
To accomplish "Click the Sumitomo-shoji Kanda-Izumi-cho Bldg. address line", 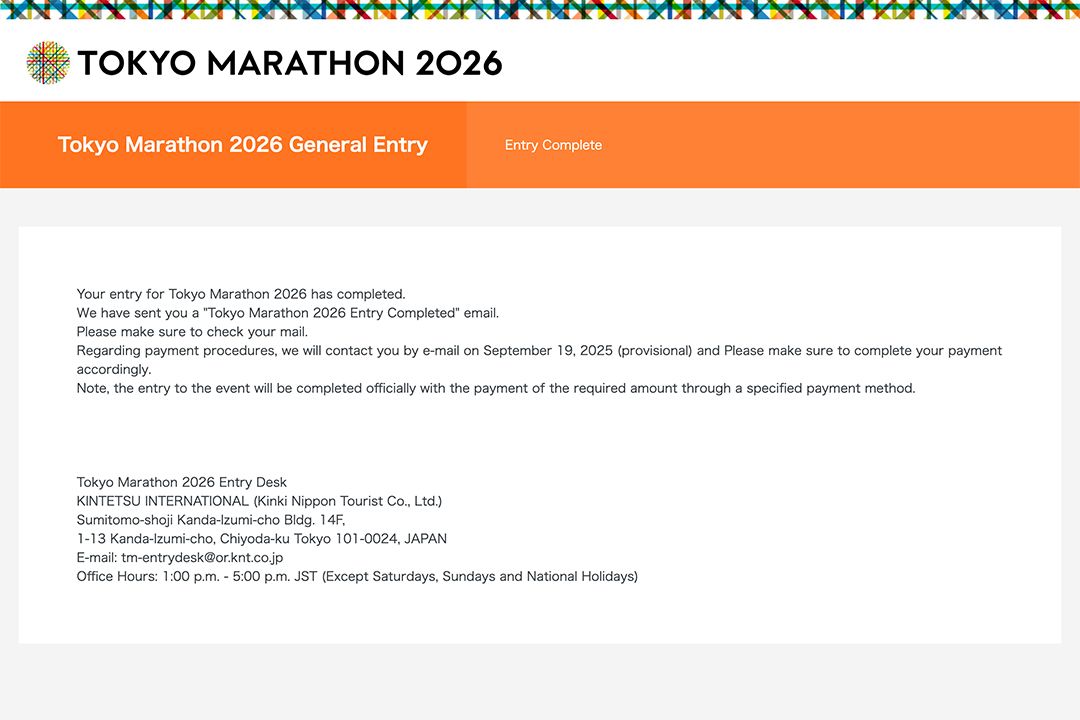I will [x=210, y=520].
